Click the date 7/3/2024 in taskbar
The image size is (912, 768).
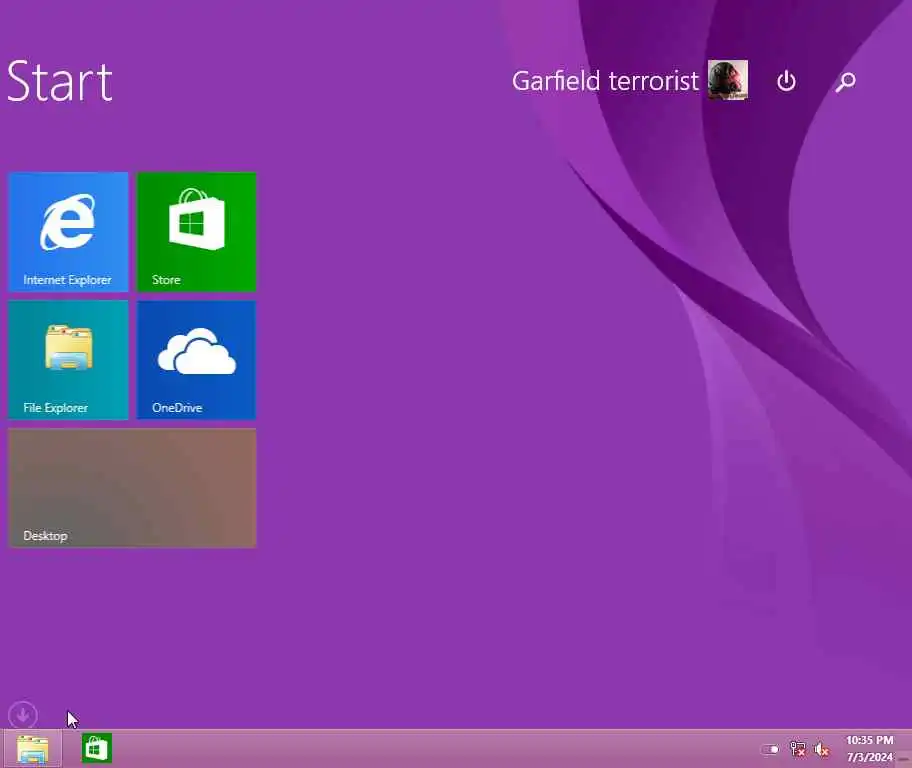pos(870,757)
